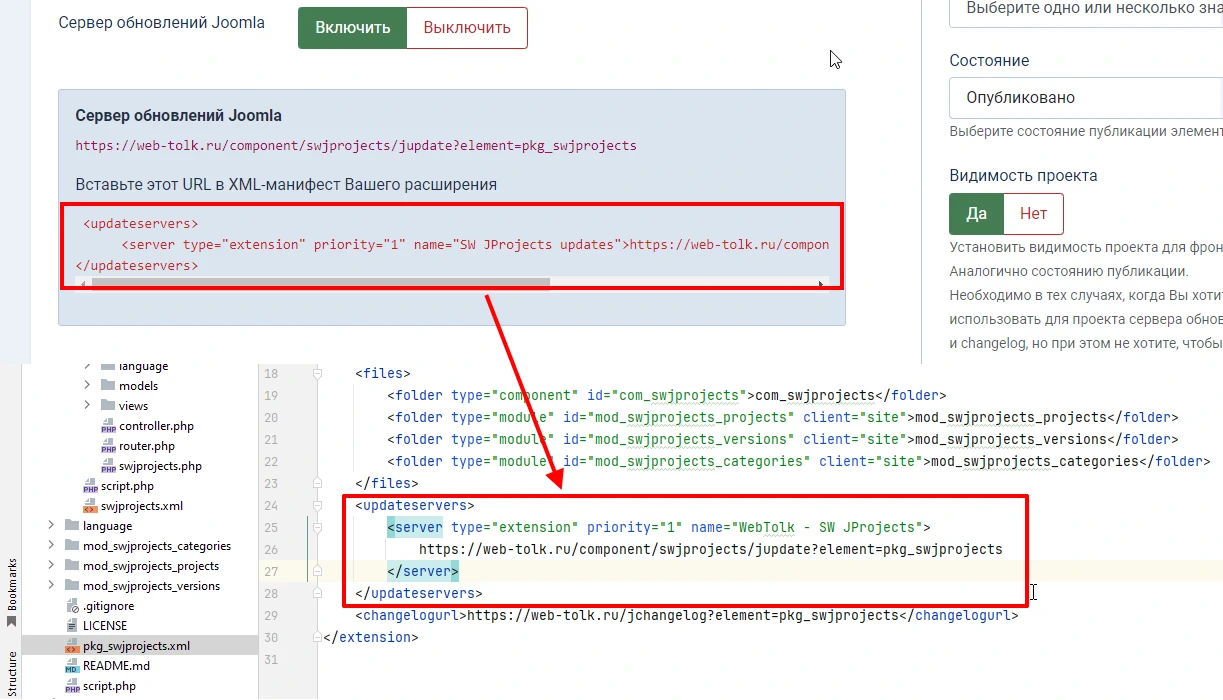Viewport: 1223px width, 700px height.
Task: Click icon of script.php above swjprojects.xml
Action: (x=91, y=486)
